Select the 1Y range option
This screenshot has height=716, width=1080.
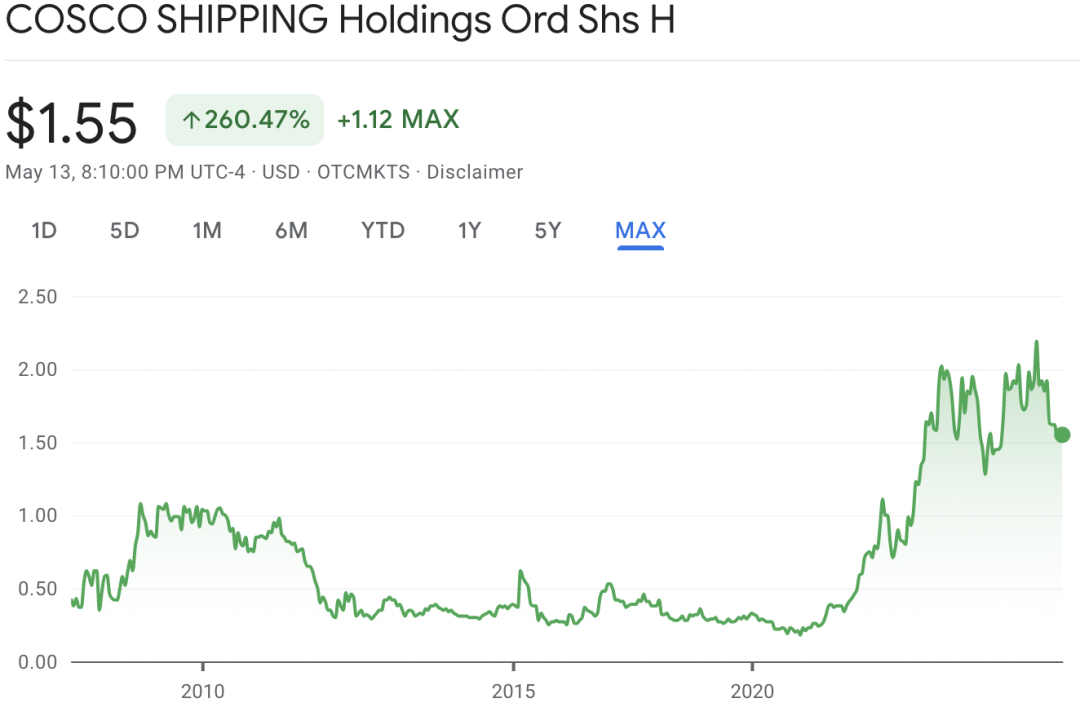point(470,231)
